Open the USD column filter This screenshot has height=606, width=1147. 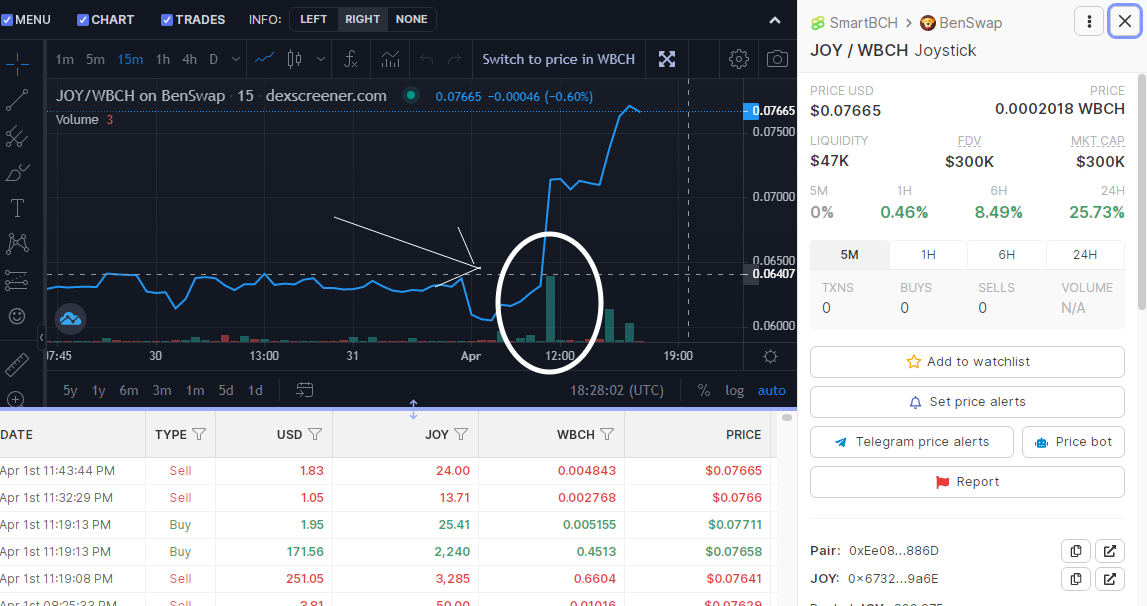[x=315, y=434]
